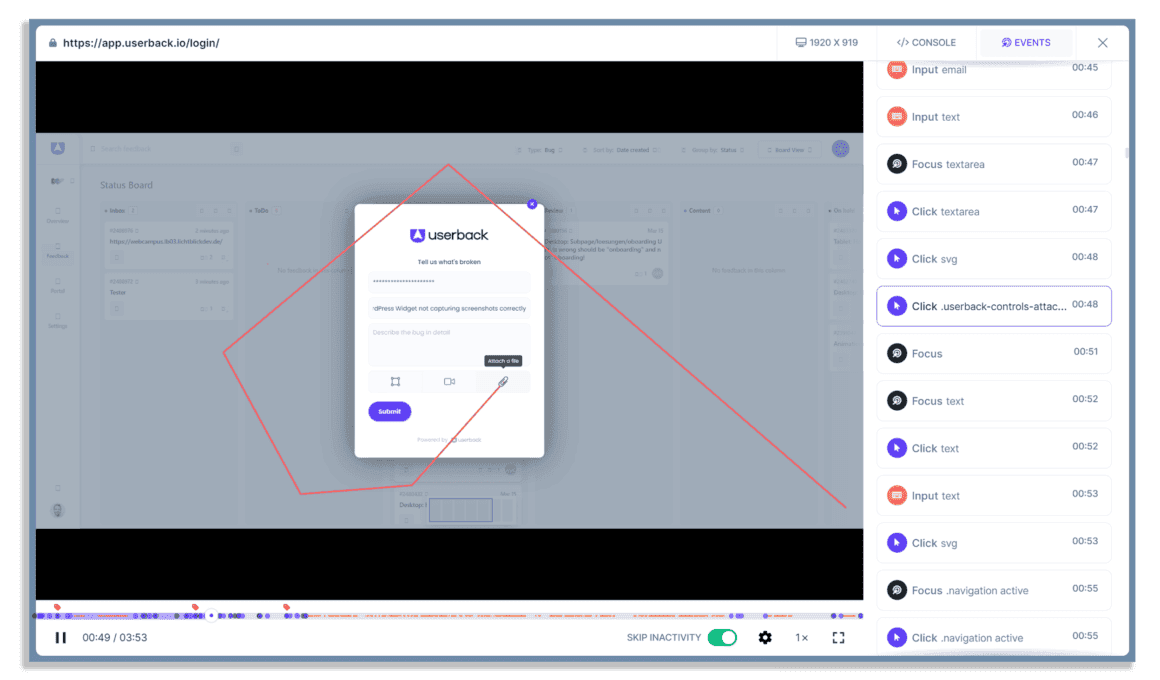Close the session replay viewer
This screenshot has height=680, width=1160.
1102,43
